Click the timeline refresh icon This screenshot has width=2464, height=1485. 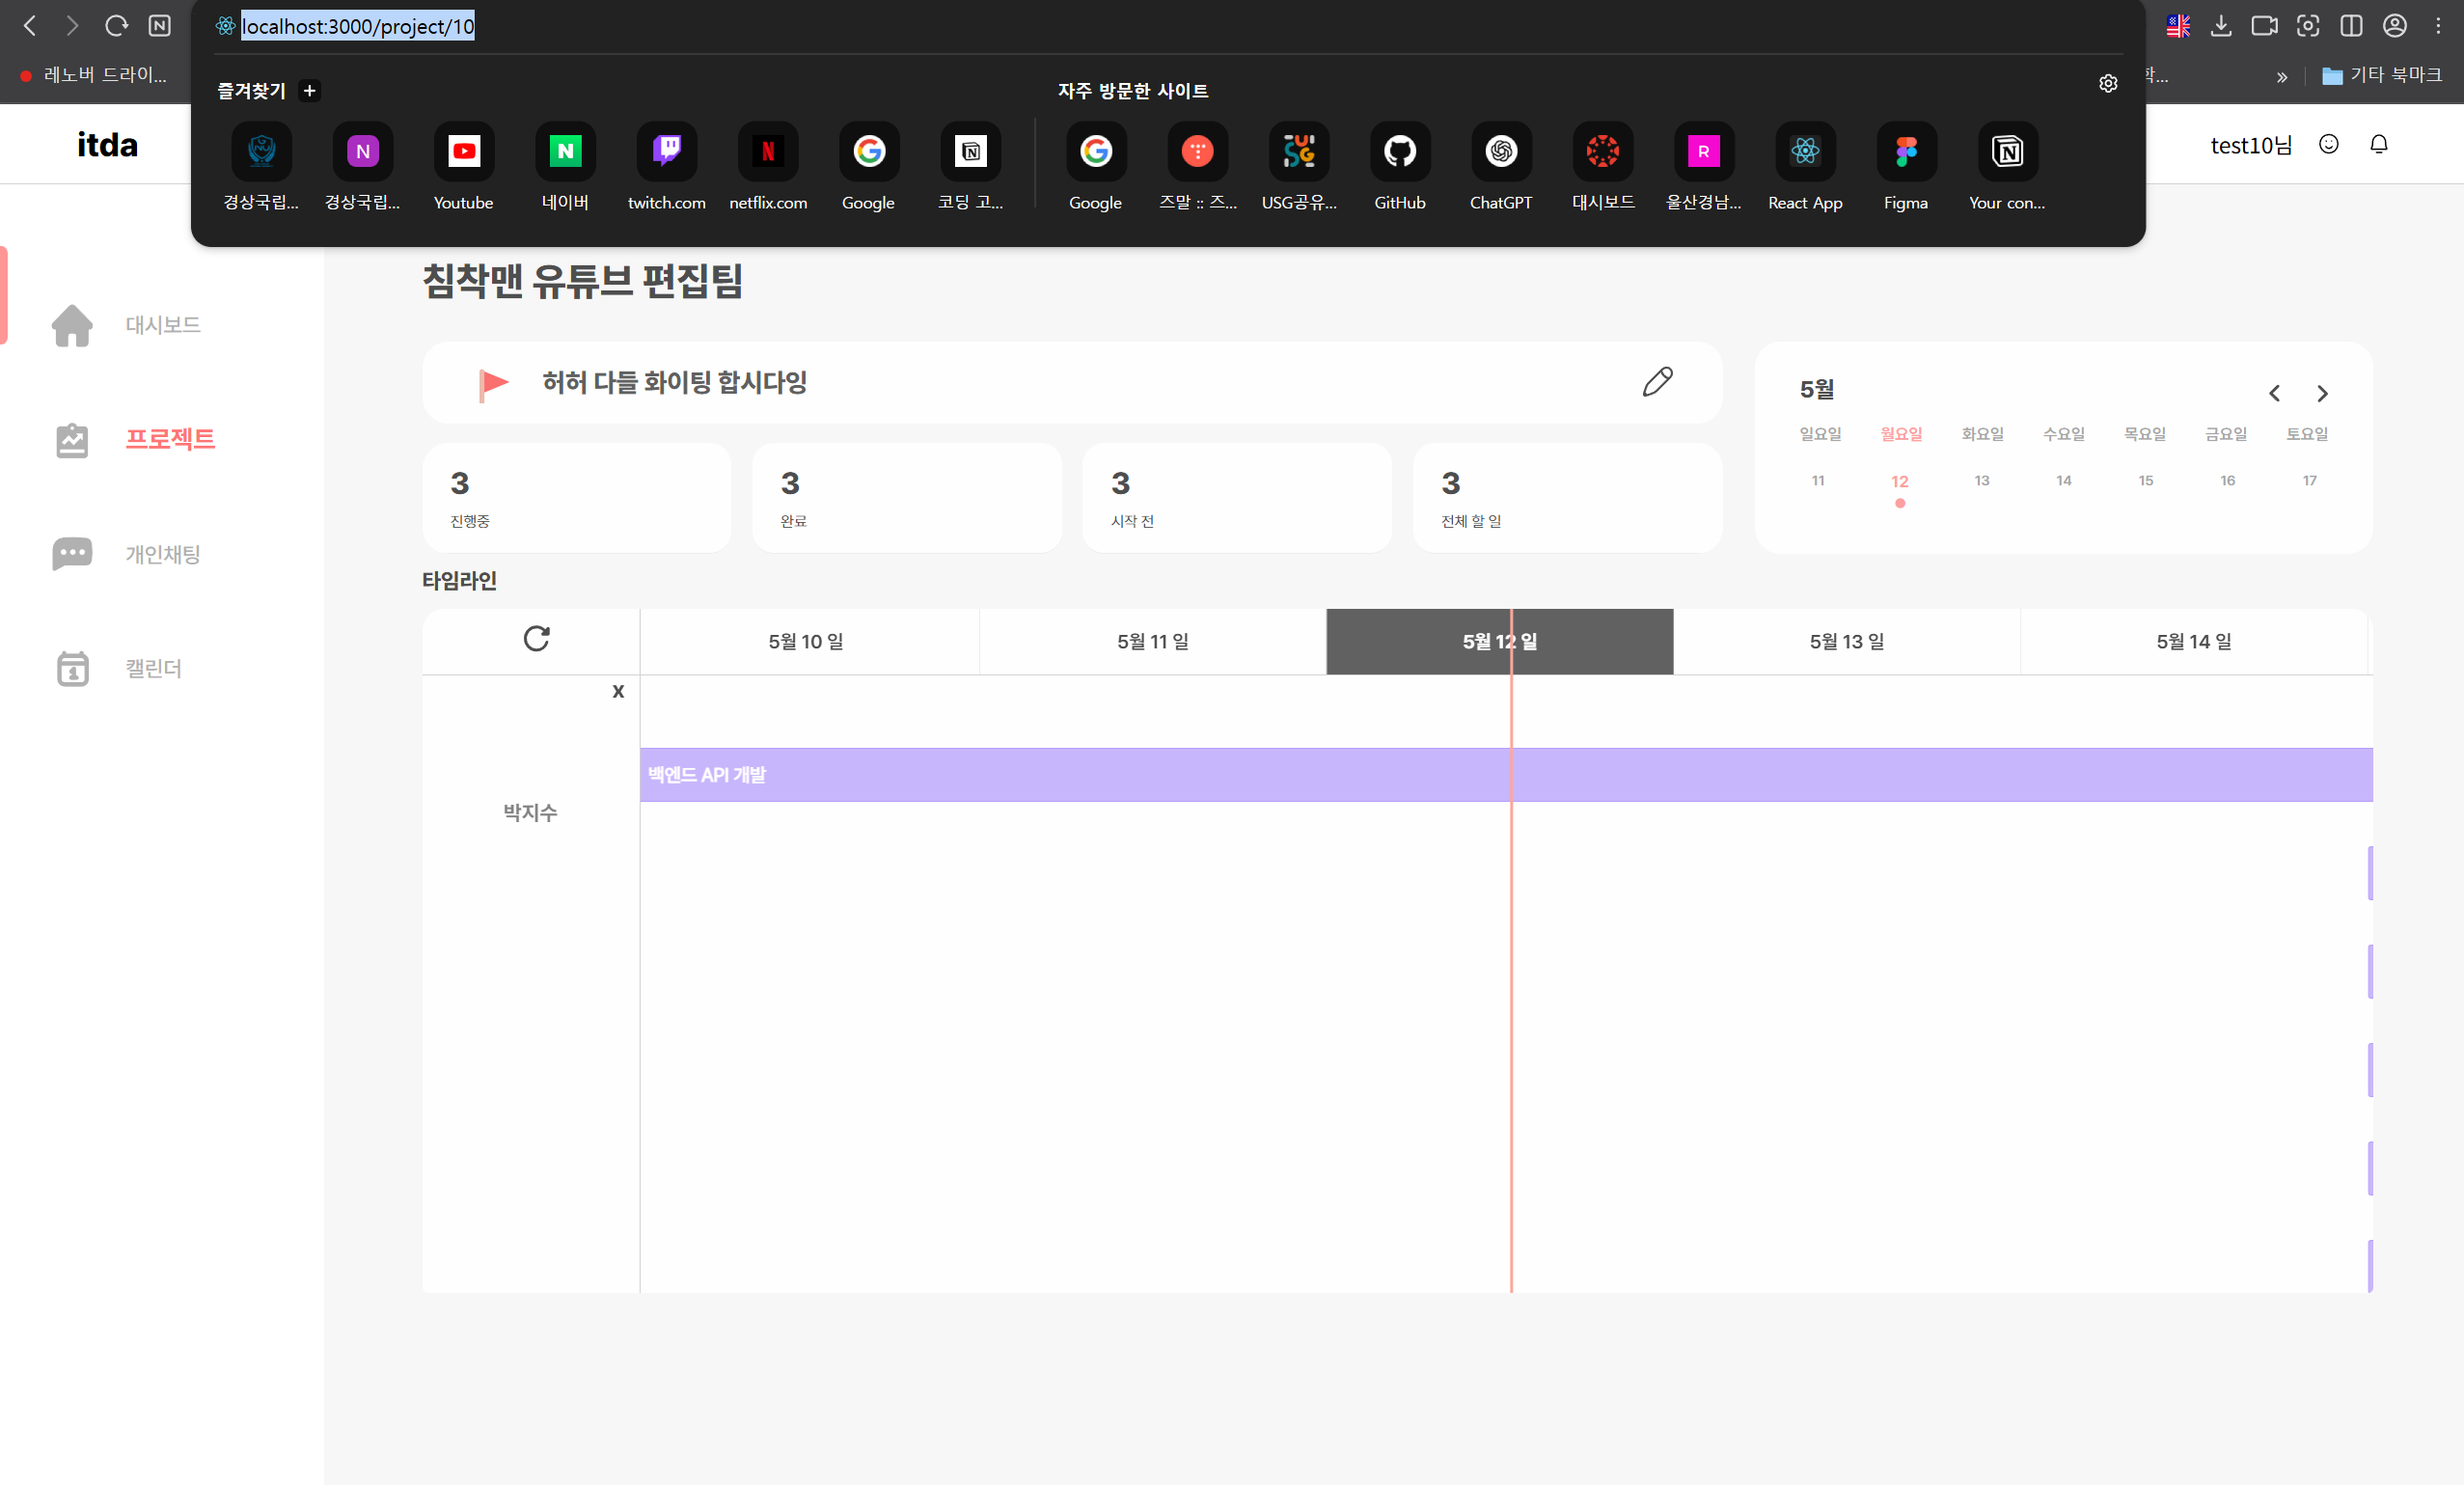pyautogui.click(x=536, y=639)
